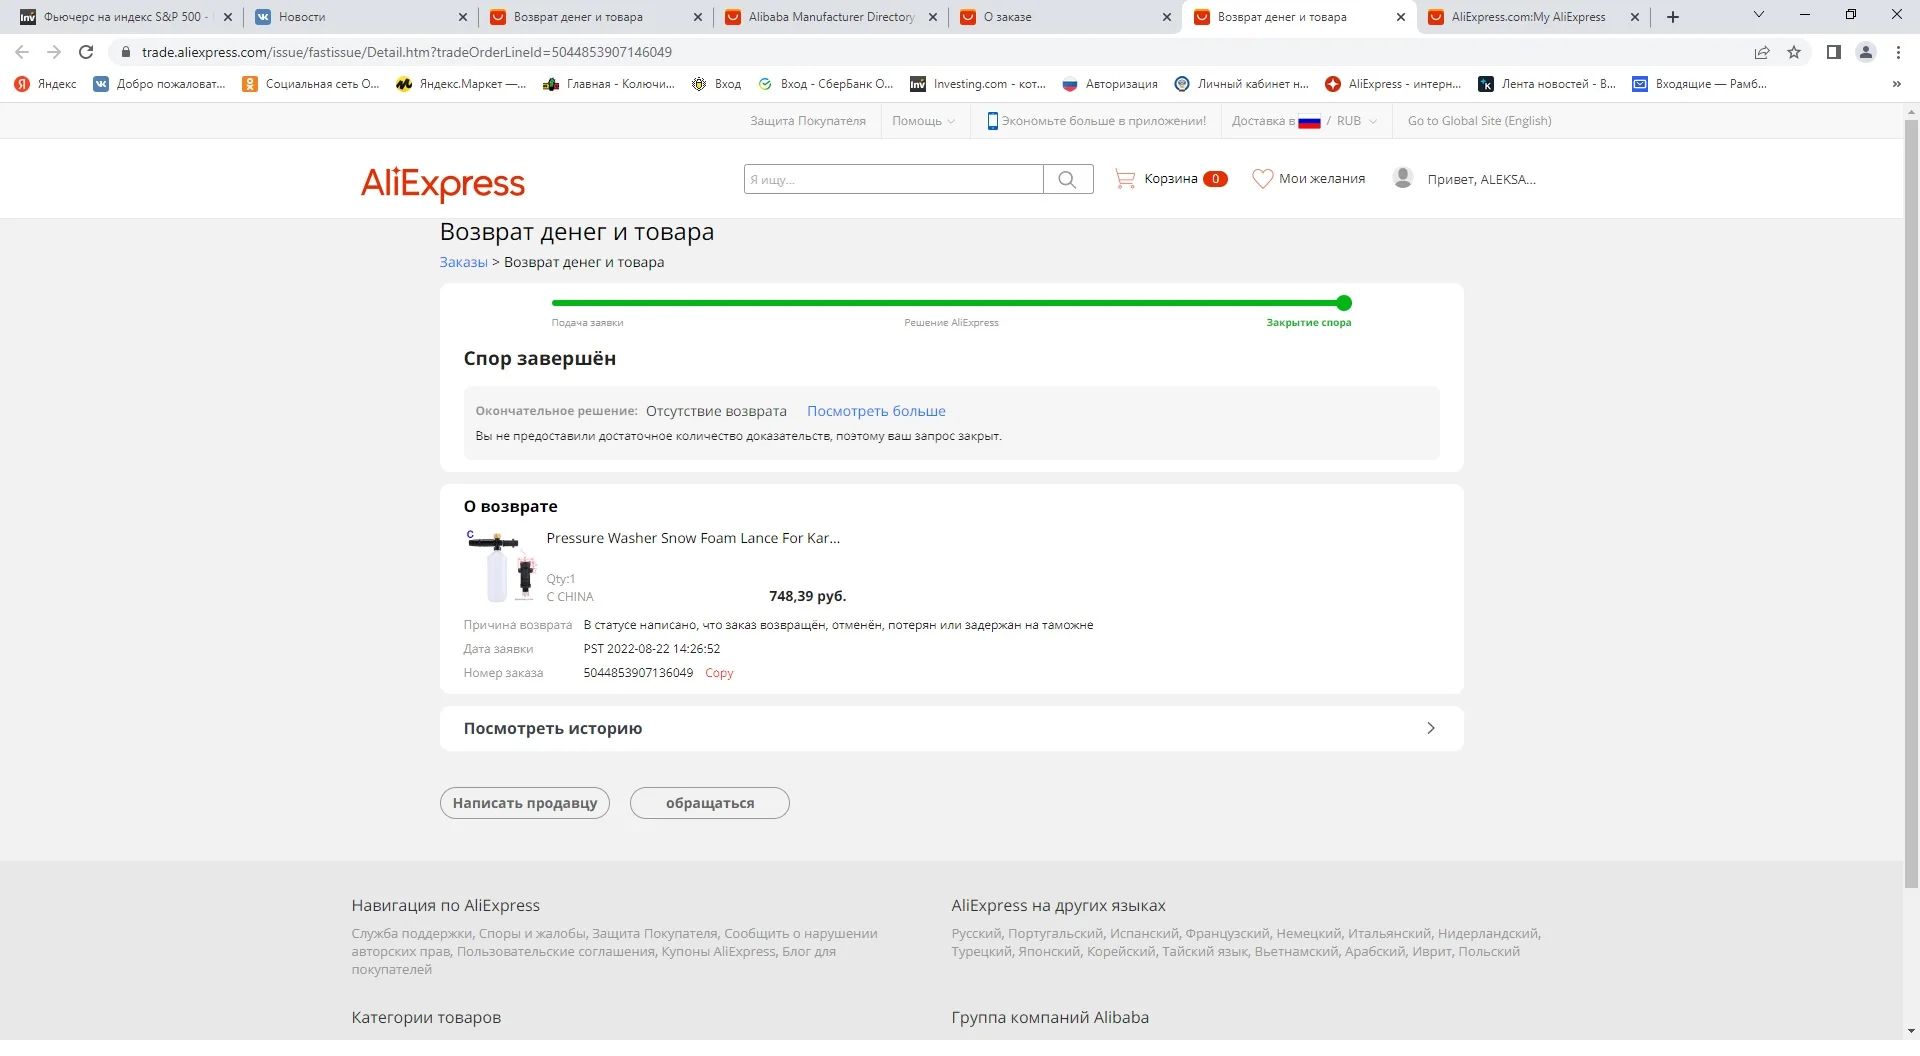Open the Одноклассники 'Социальная сеть' bookmark
Image resolution: width=1920 pixels, height=1056 pixels.
[311, 84]
